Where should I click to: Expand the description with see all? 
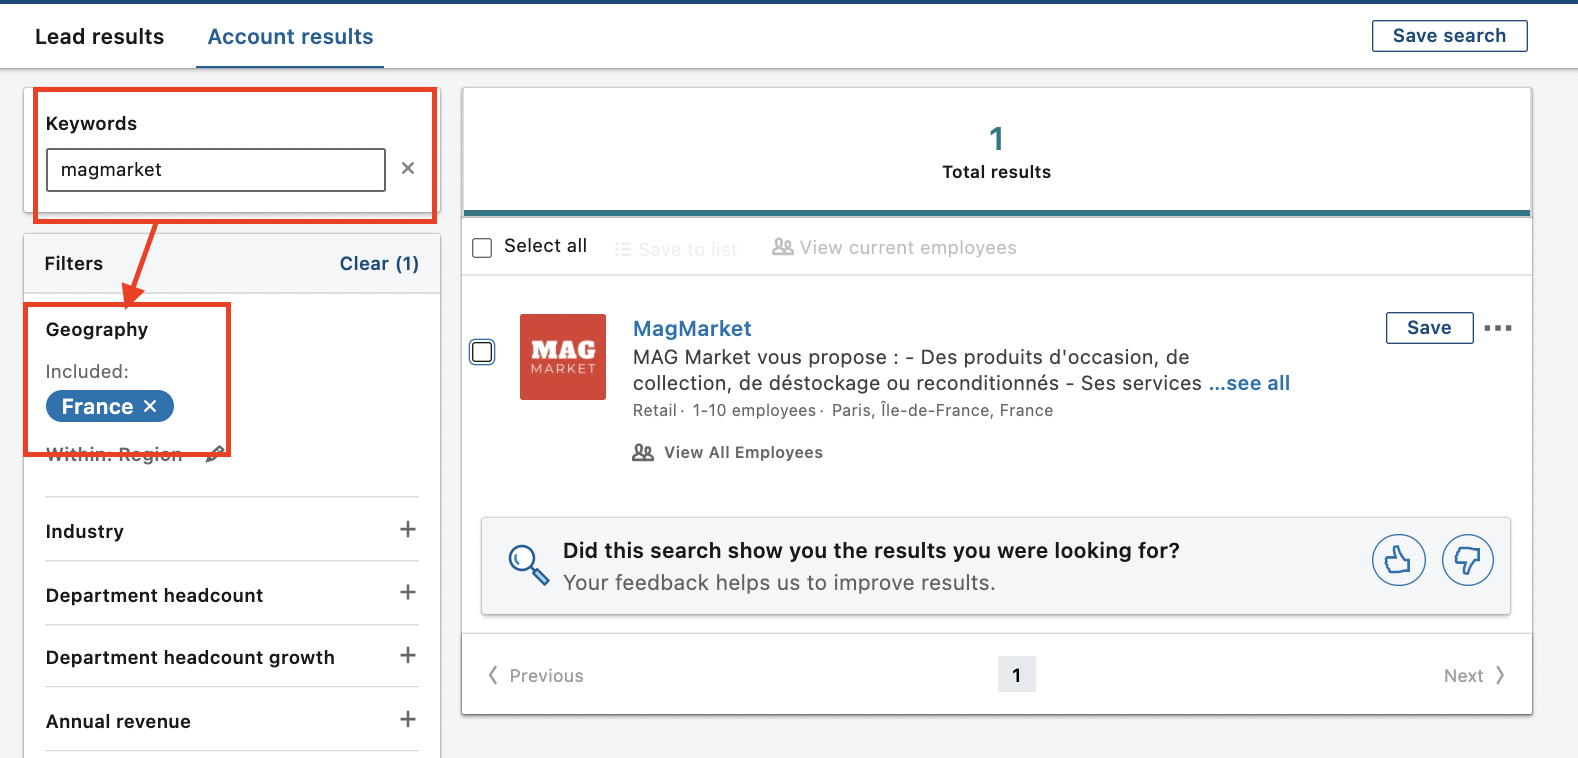click(1249, 383)
